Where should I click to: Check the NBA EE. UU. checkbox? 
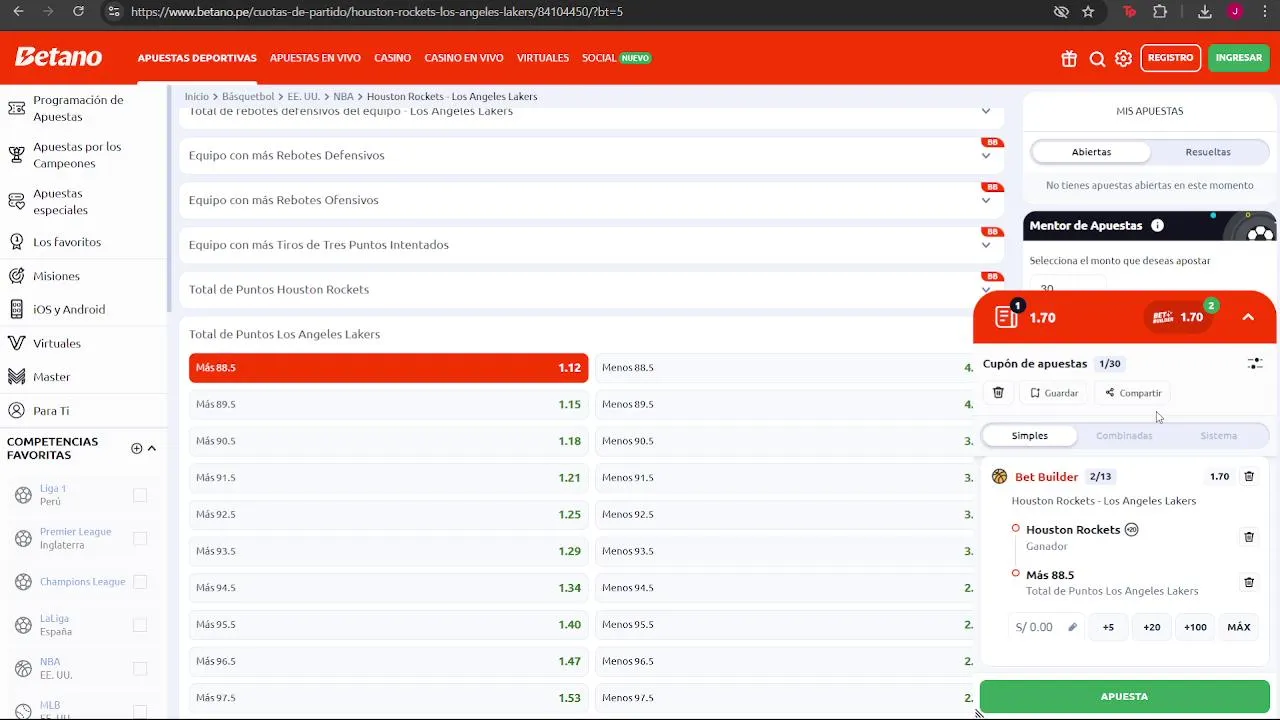[x=140, y=668]
